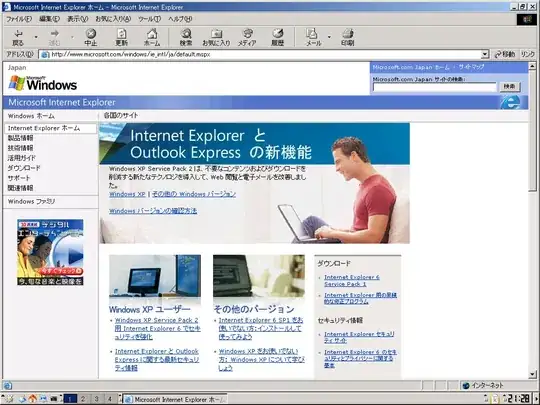Click the Print (印刷) toolbar icon
540x405 pixels.
click(347, 37)
